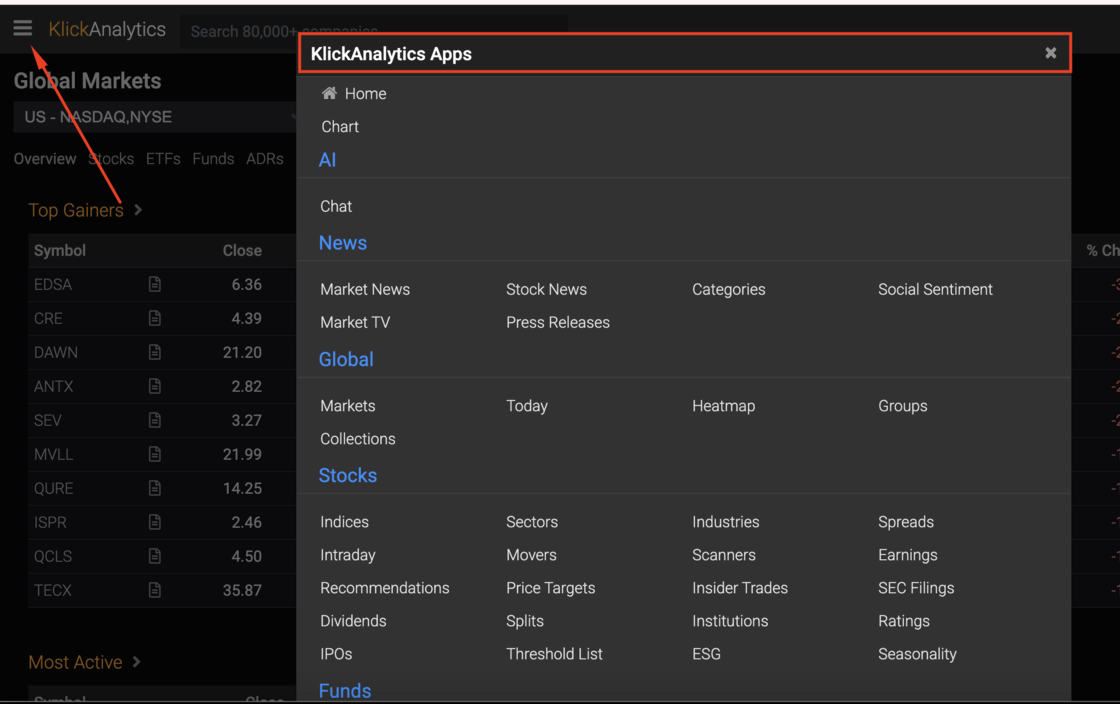Open the US - NASDAQ,NYSE market dropdown
Viewport: 1120px width, 704px height.
[155, 117]
